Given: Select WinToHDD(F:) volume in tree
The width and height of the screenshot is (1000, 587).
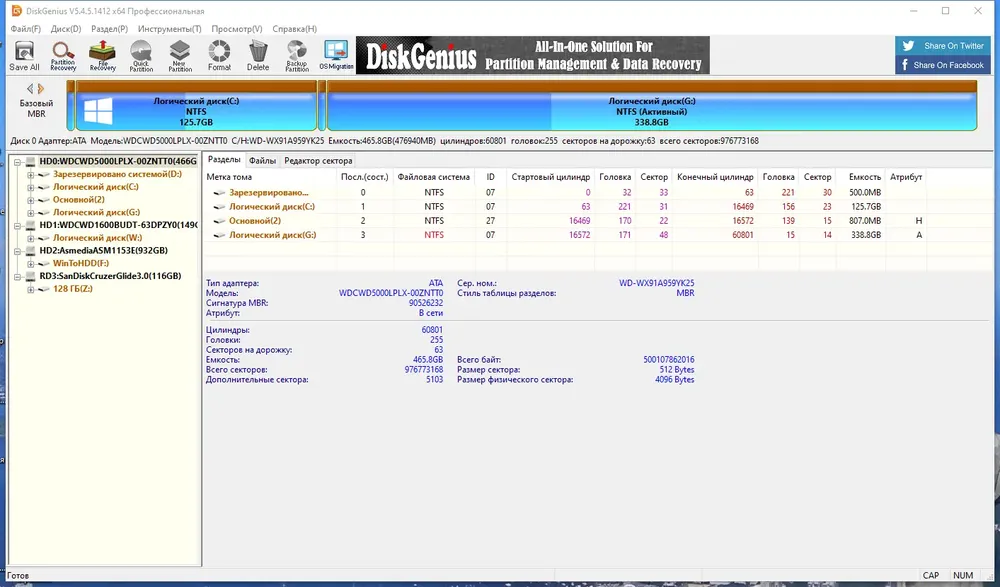Looking at the screenshot, I should point(81,264).
